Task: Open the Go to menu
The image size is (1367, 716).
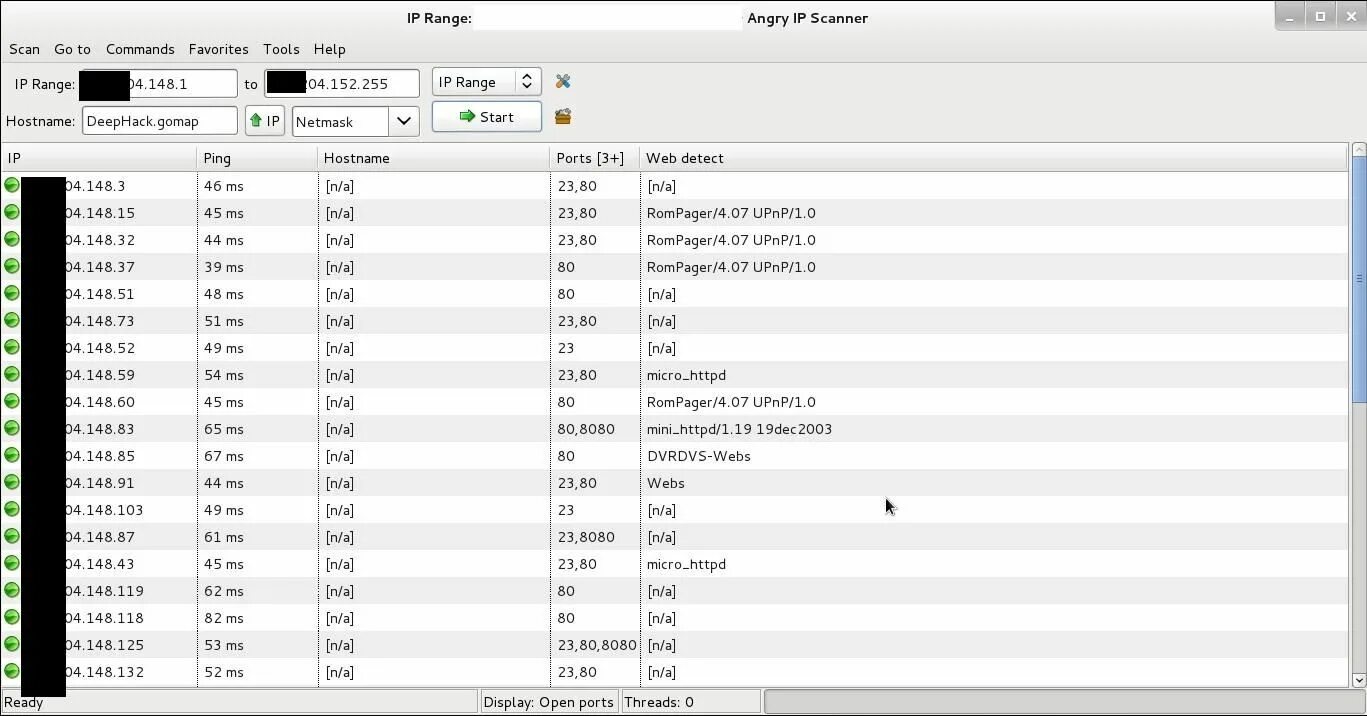Action: (x=72, y=49)
